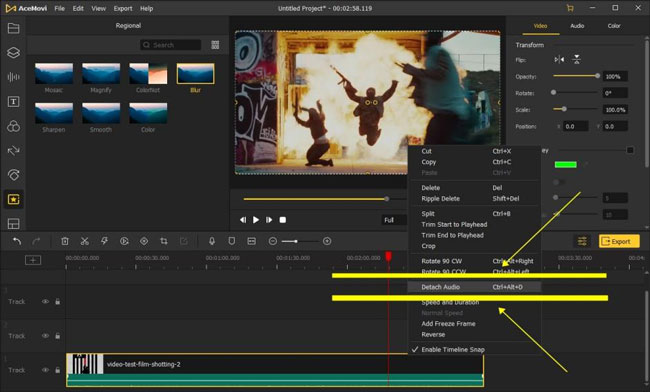Choose Ripple Delete in context menu
The width and height of the screenshot is (650, 392).
point(474,198)
